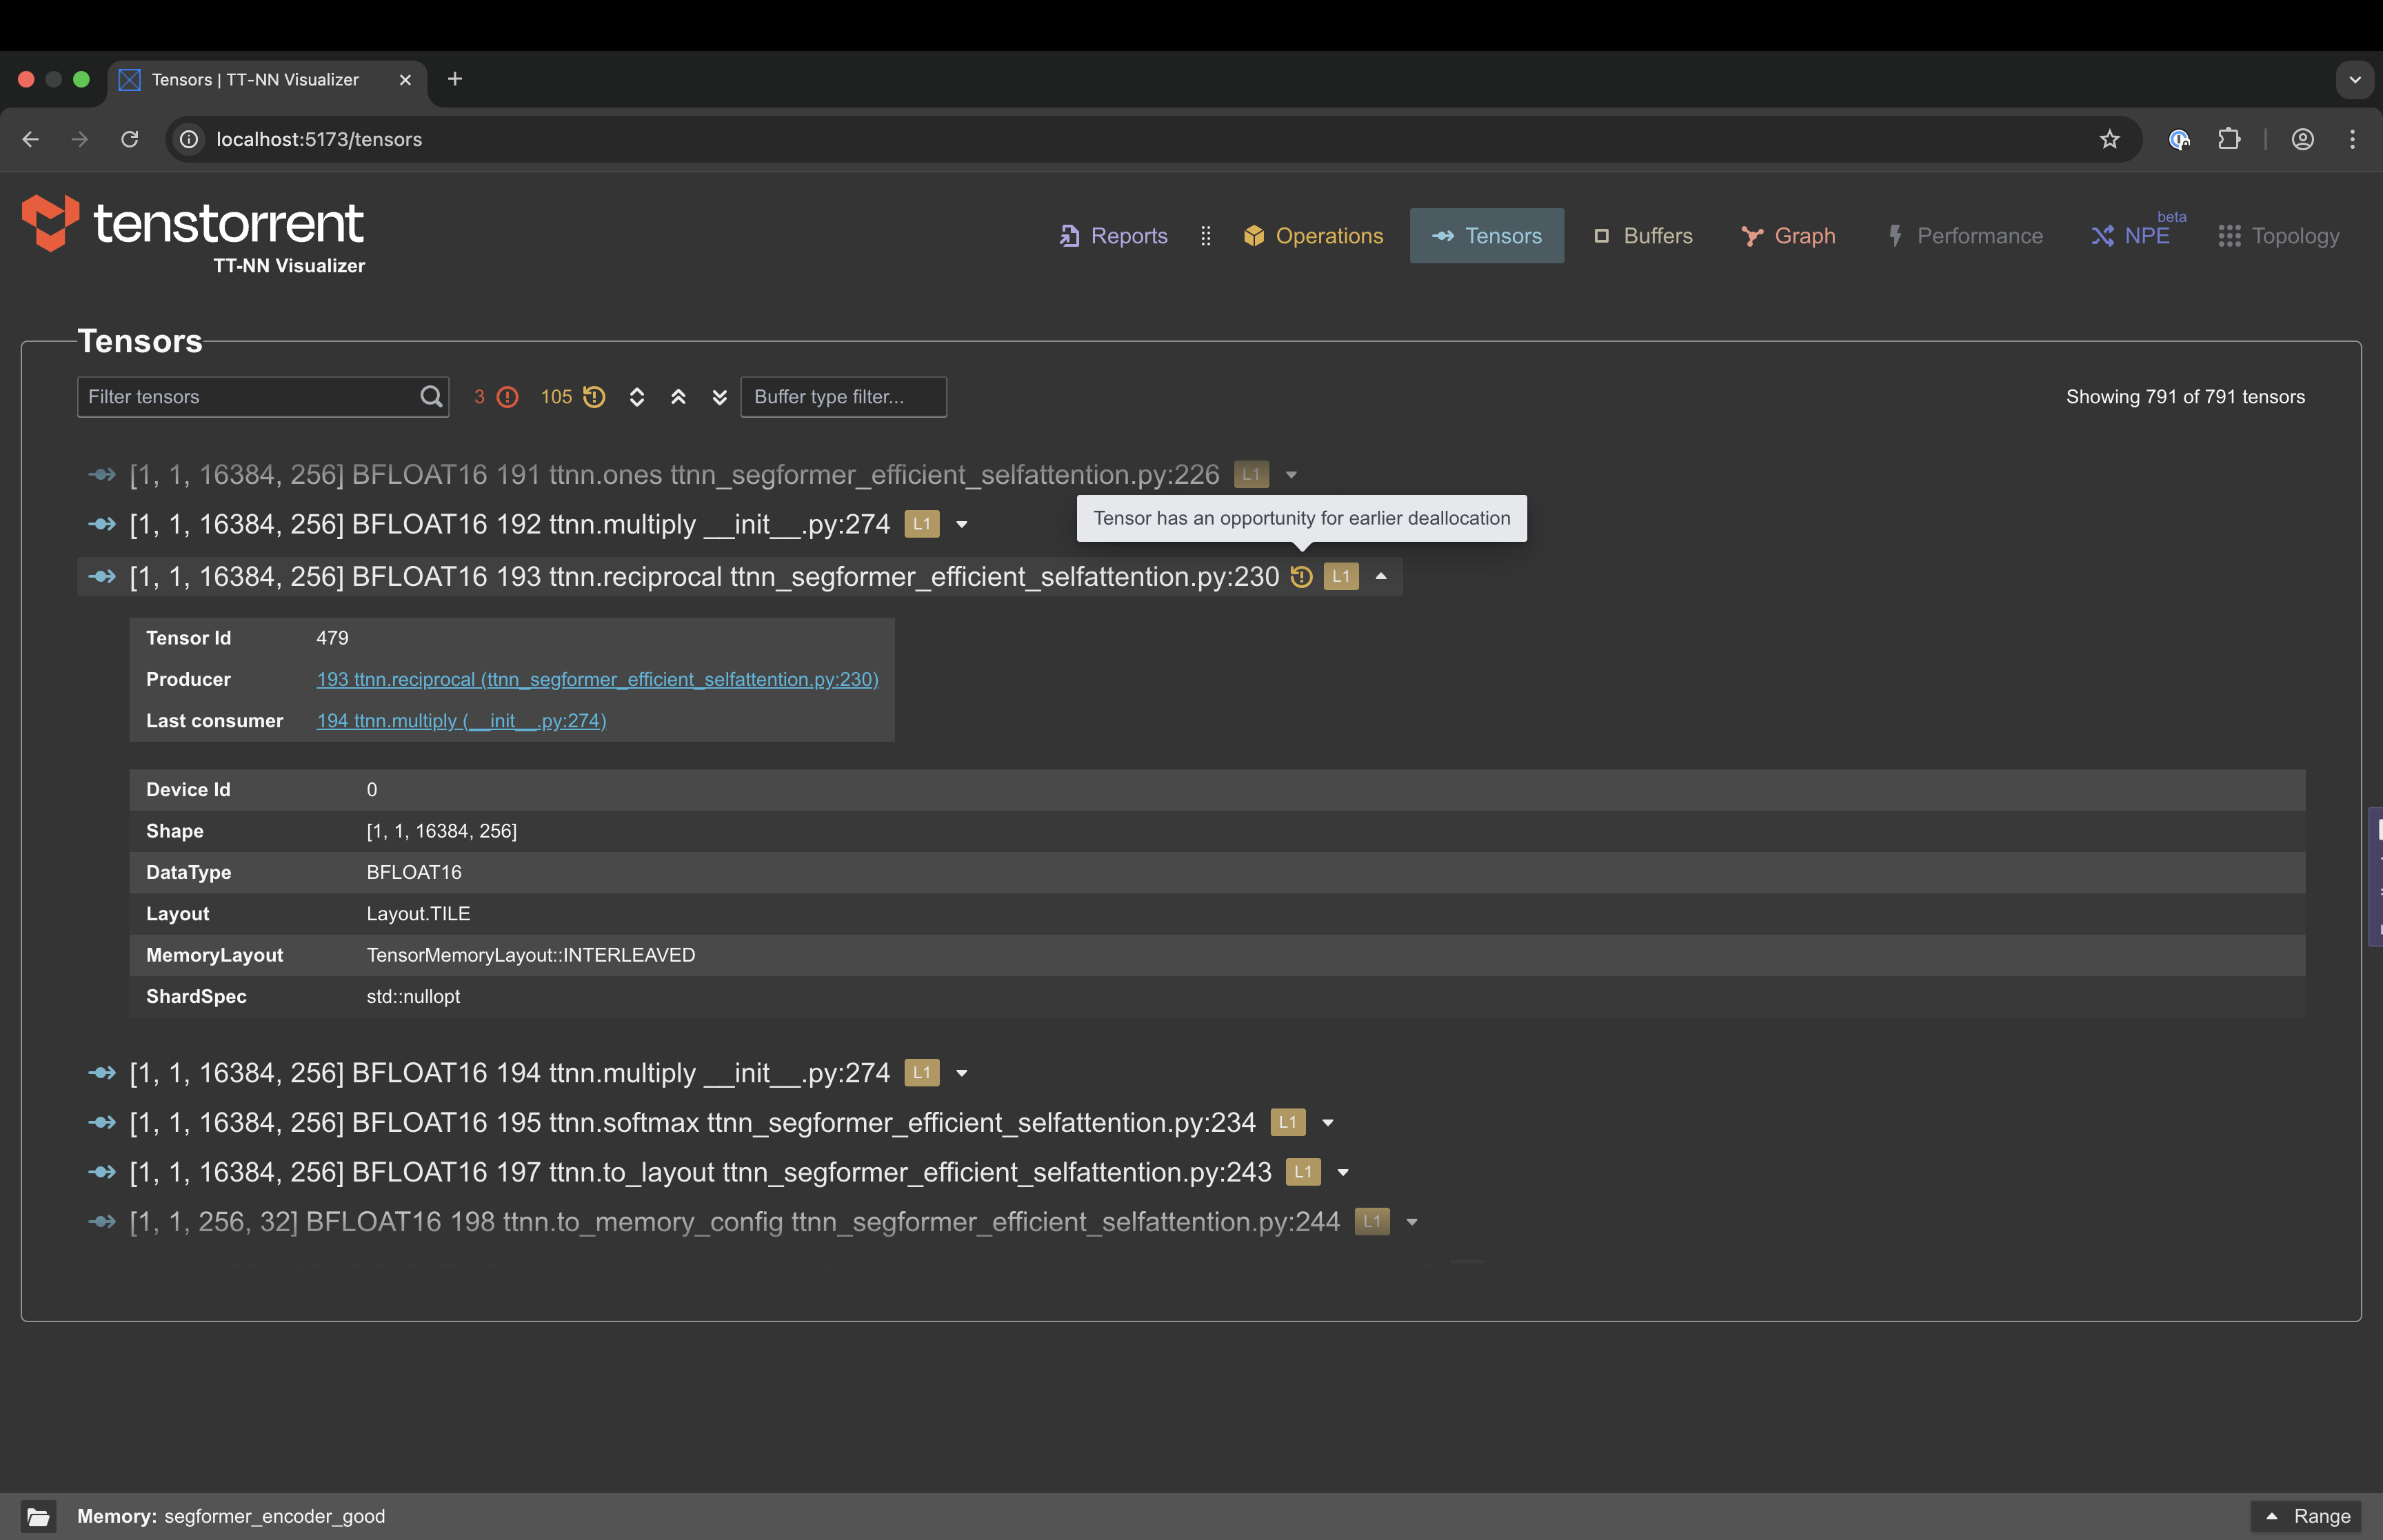Follow the producer link 193 ttnn.reciprocal
The height and width of the screenshot is (1540, 2383).
[597, 680]
